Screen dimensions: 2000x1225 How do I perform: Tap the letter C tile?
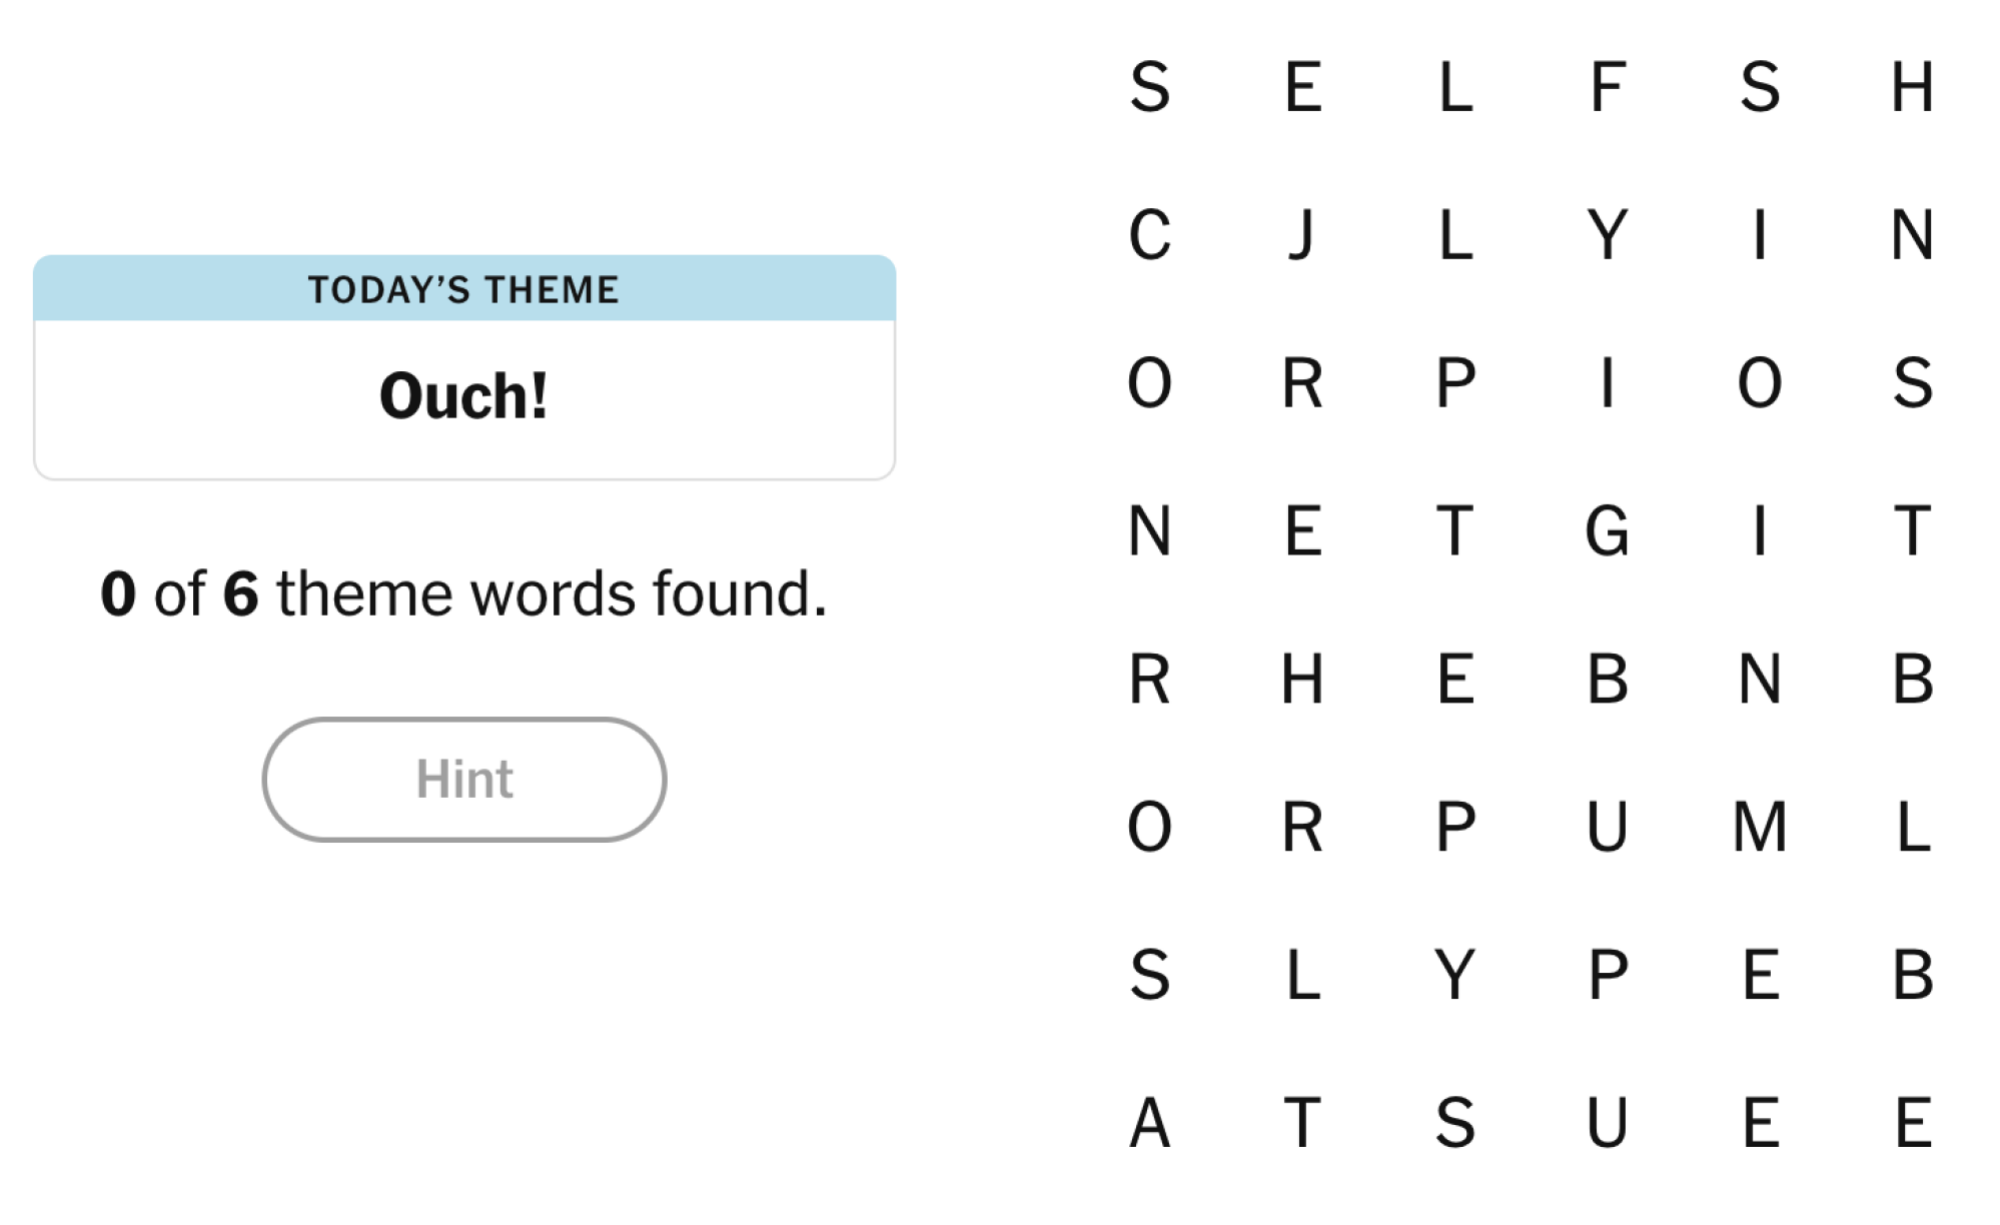pyautogui.click(x=1150, y=235)
